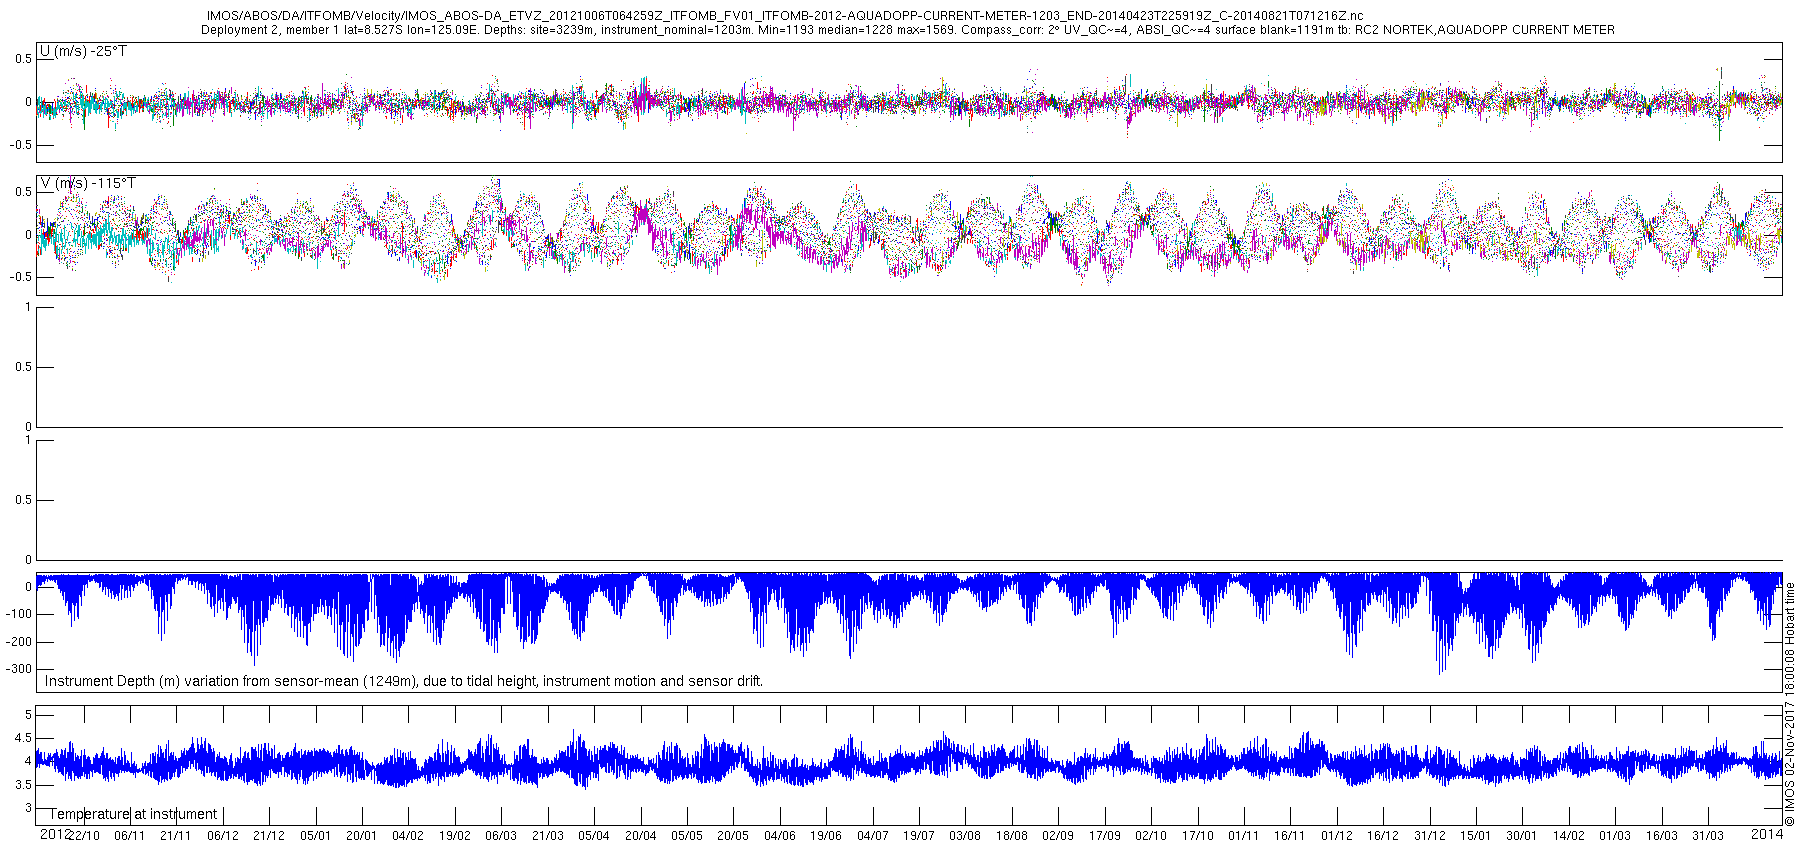1800x850 pixels.
Task: Click the 31/12 date tick label
Action: pyautogui.click(x=1430, y=836)
